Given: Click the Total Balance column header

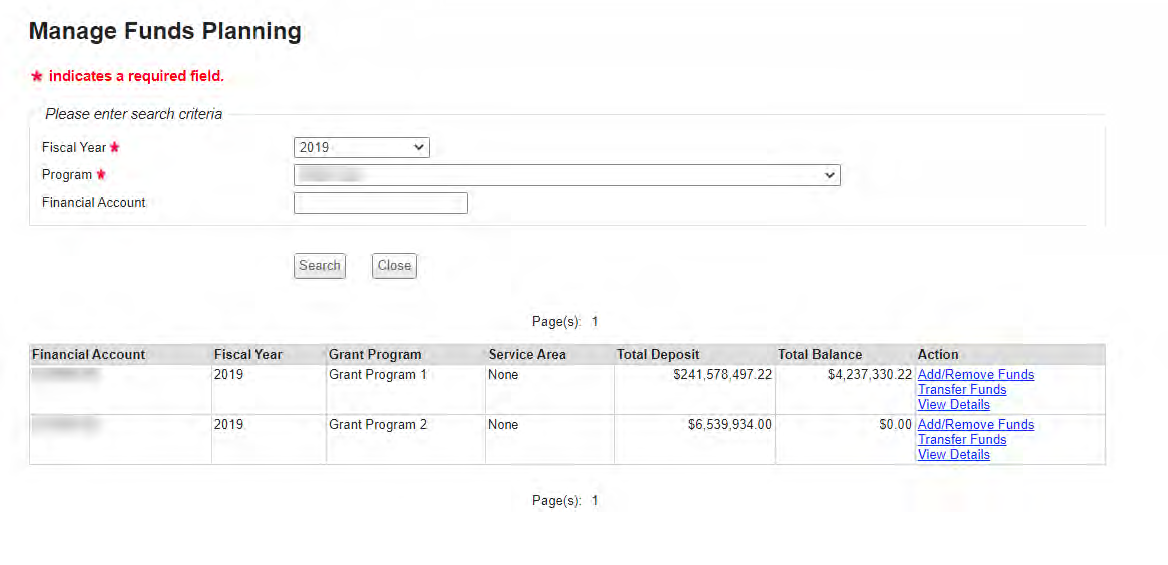Looking at the screenshot, I should pos(820,355).
